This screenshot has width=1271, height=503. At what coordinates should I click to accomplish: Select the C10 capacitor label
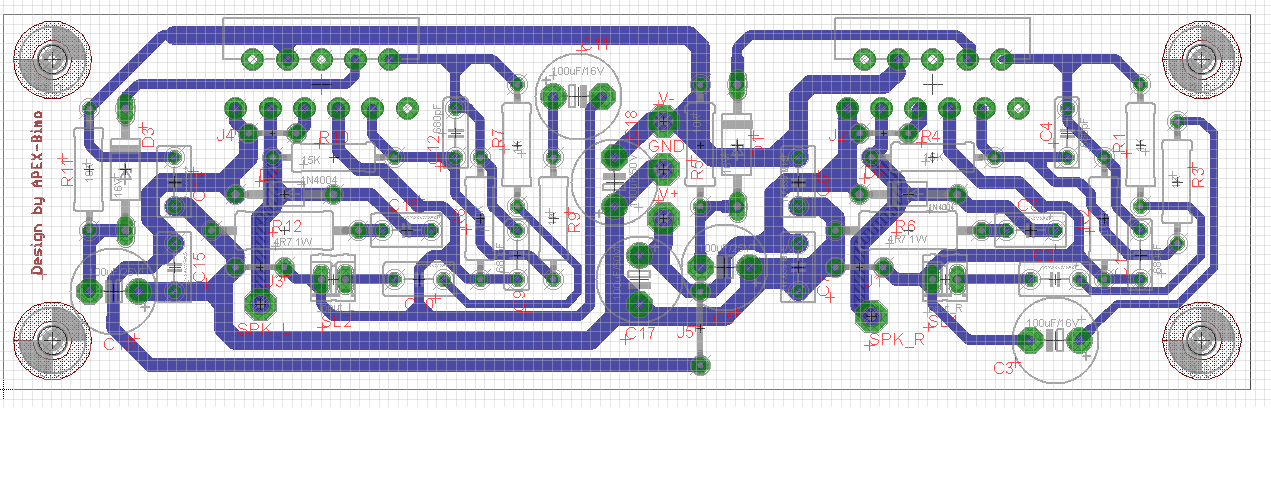[420, 302]
